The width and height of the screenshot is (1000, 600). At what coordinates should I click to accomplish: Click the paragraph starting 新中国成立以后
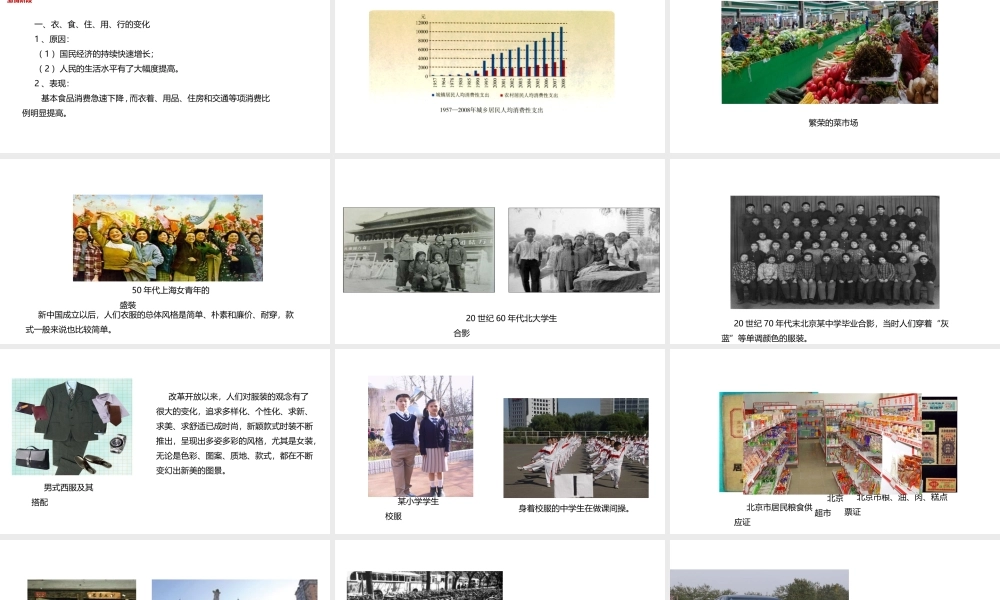159,322
